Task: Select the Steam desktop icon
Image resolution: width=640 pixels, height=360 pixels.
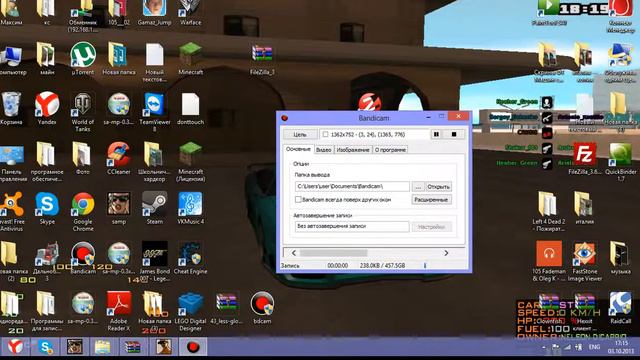Action: [154, 208]
